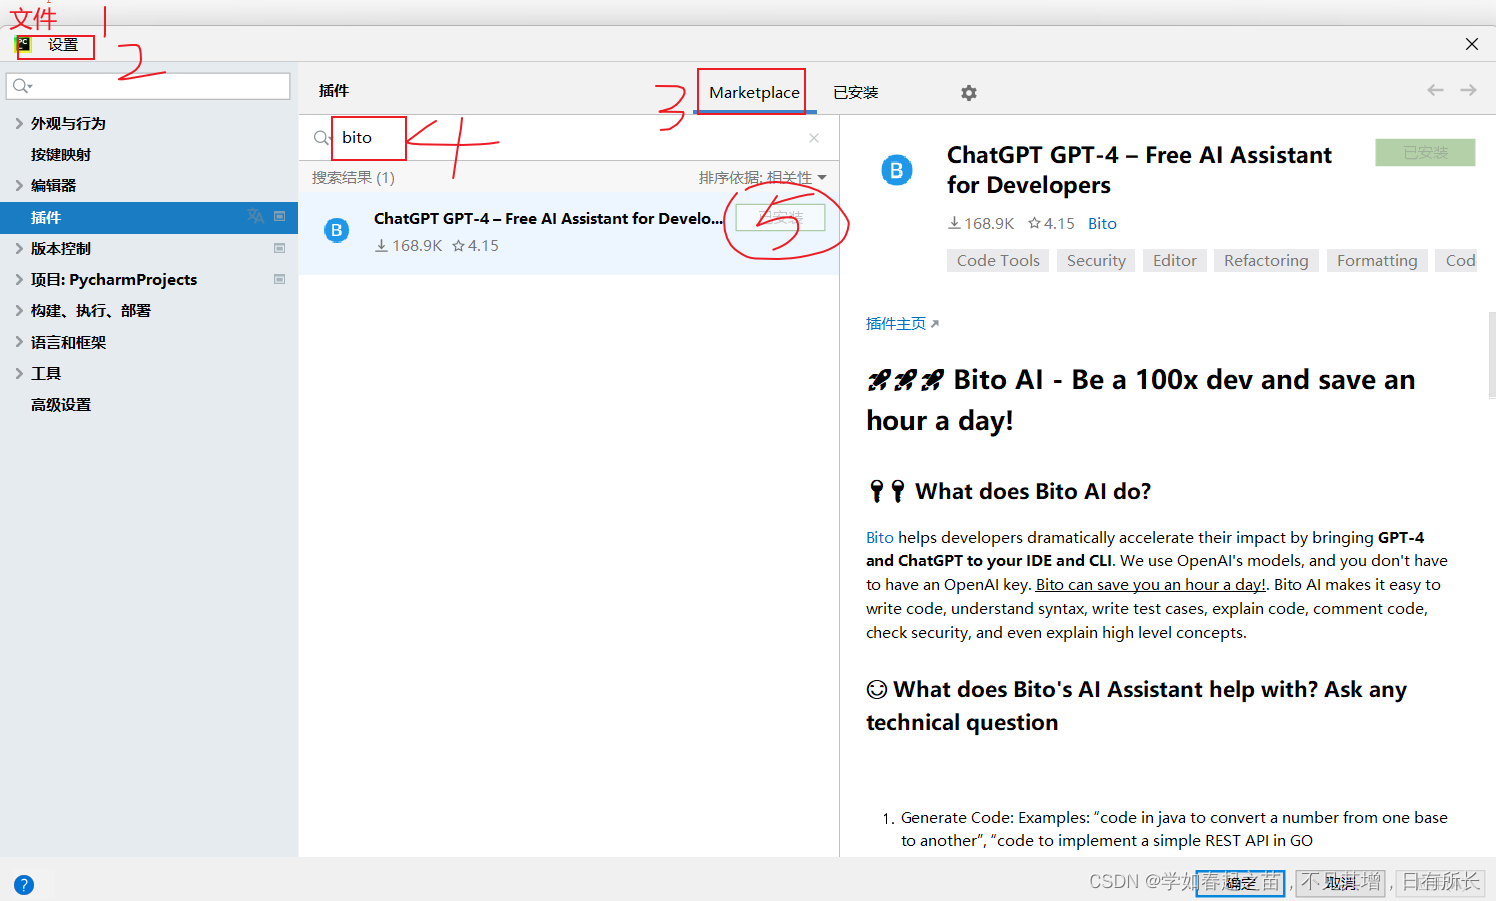1496x901 pixels.
Task: Expand the 外观与行为 tree node
Action: [19, 123]
